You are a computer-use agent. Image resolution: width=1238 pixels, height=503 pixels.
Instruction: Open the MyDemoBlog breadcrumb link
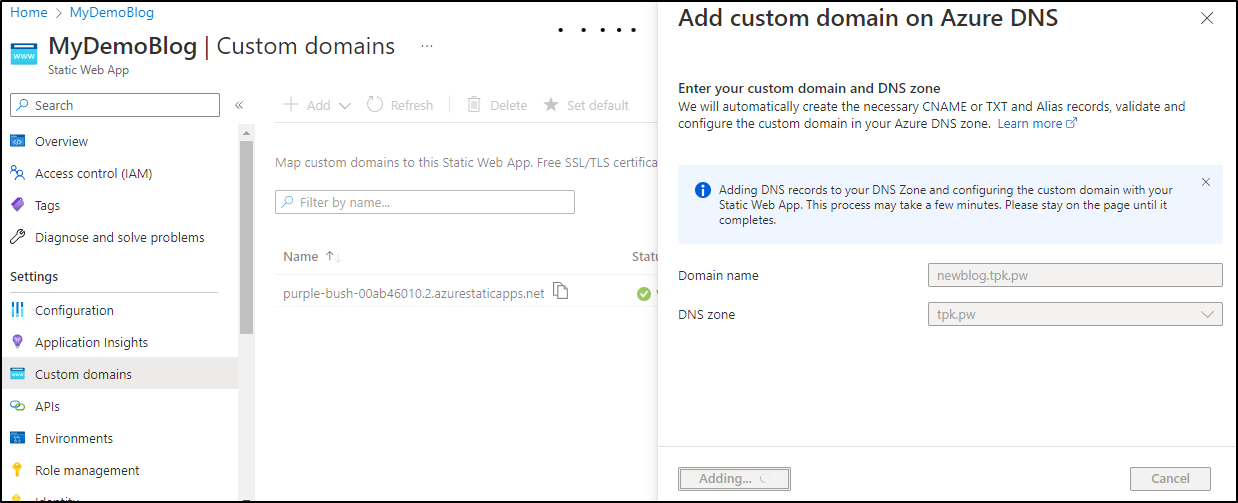(x=112, y=13)
